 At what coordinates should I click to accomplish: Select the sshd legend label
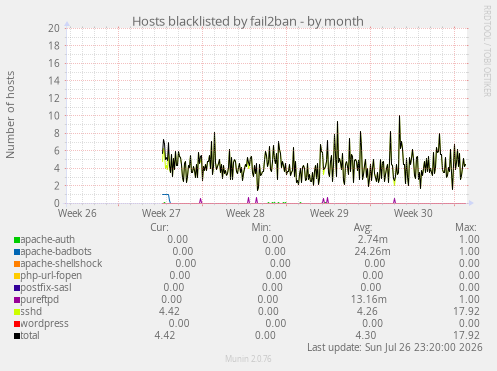31,311
